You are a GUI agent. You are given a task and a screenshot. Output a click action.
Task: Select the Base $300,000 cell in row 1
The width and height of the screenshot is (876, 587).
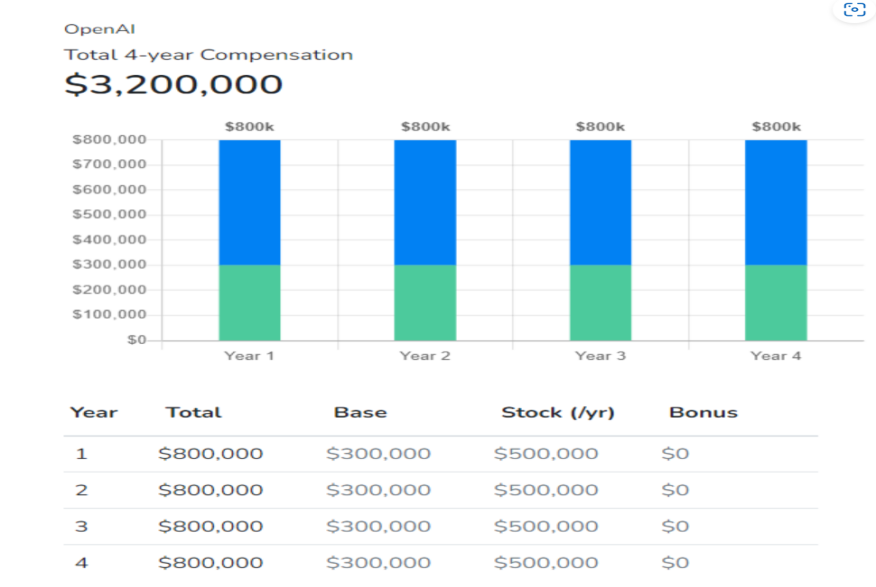pyautogui.click(x=378, y=454)
